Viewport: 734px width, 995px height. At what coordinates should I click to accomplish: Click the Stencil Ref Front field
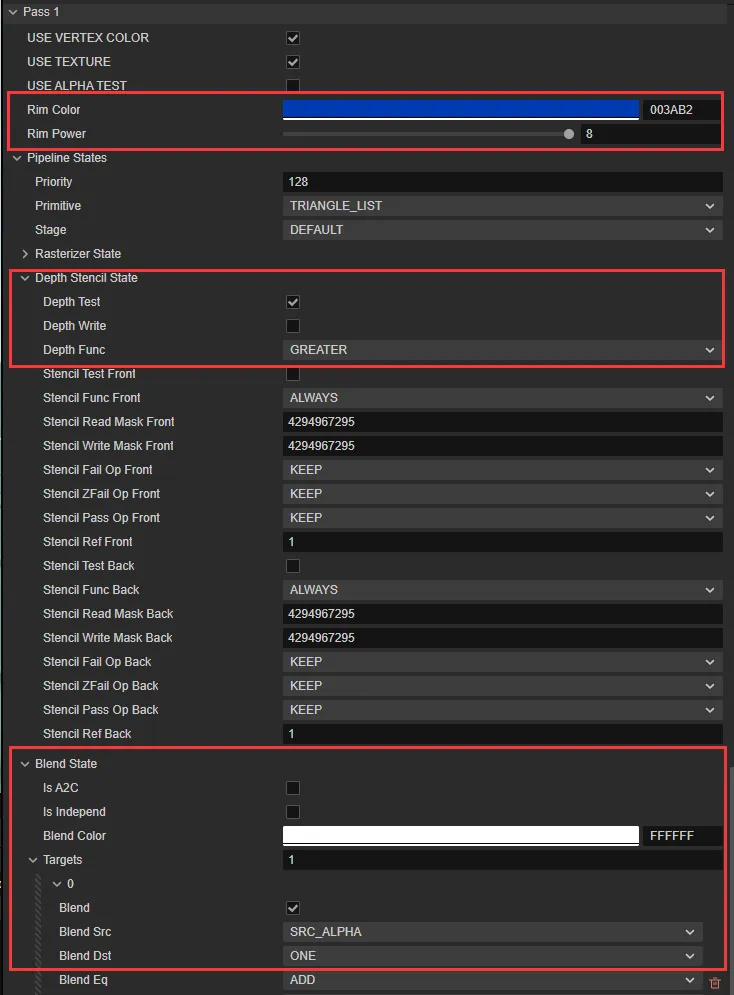pos(502,542)
